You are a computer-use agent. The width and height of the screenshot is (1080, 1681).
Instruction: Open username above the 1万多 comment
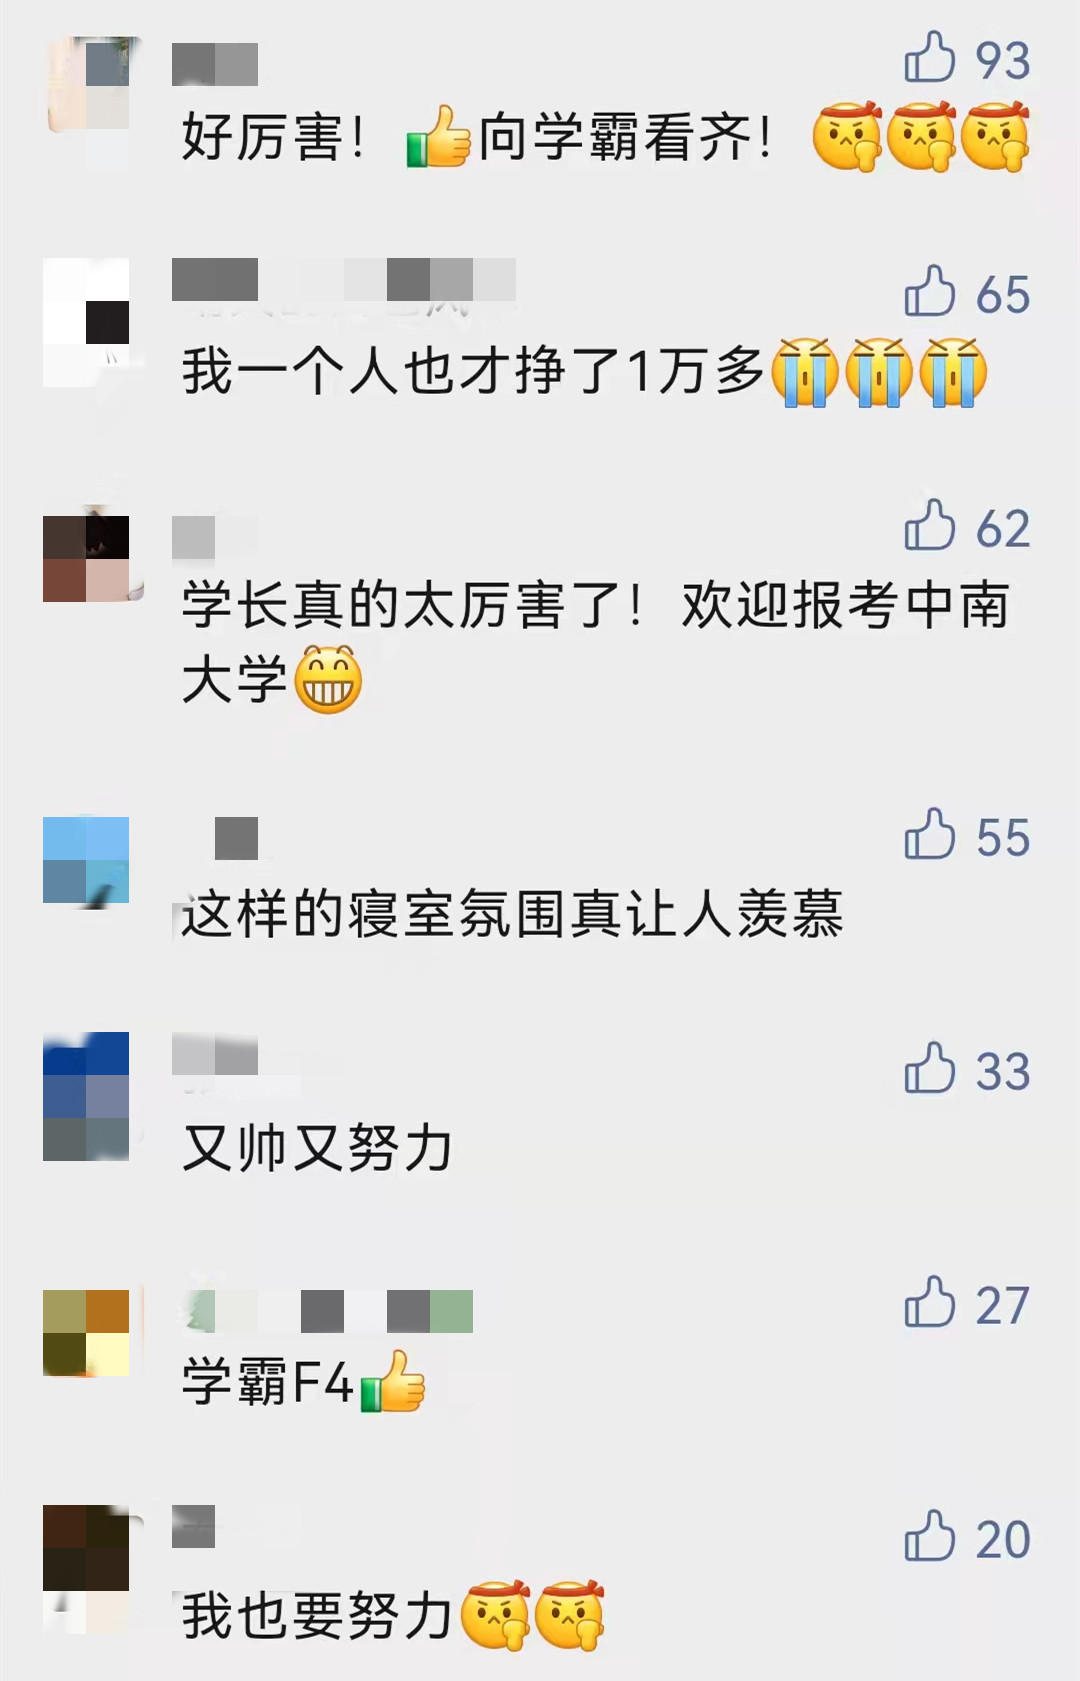(344, 279)
